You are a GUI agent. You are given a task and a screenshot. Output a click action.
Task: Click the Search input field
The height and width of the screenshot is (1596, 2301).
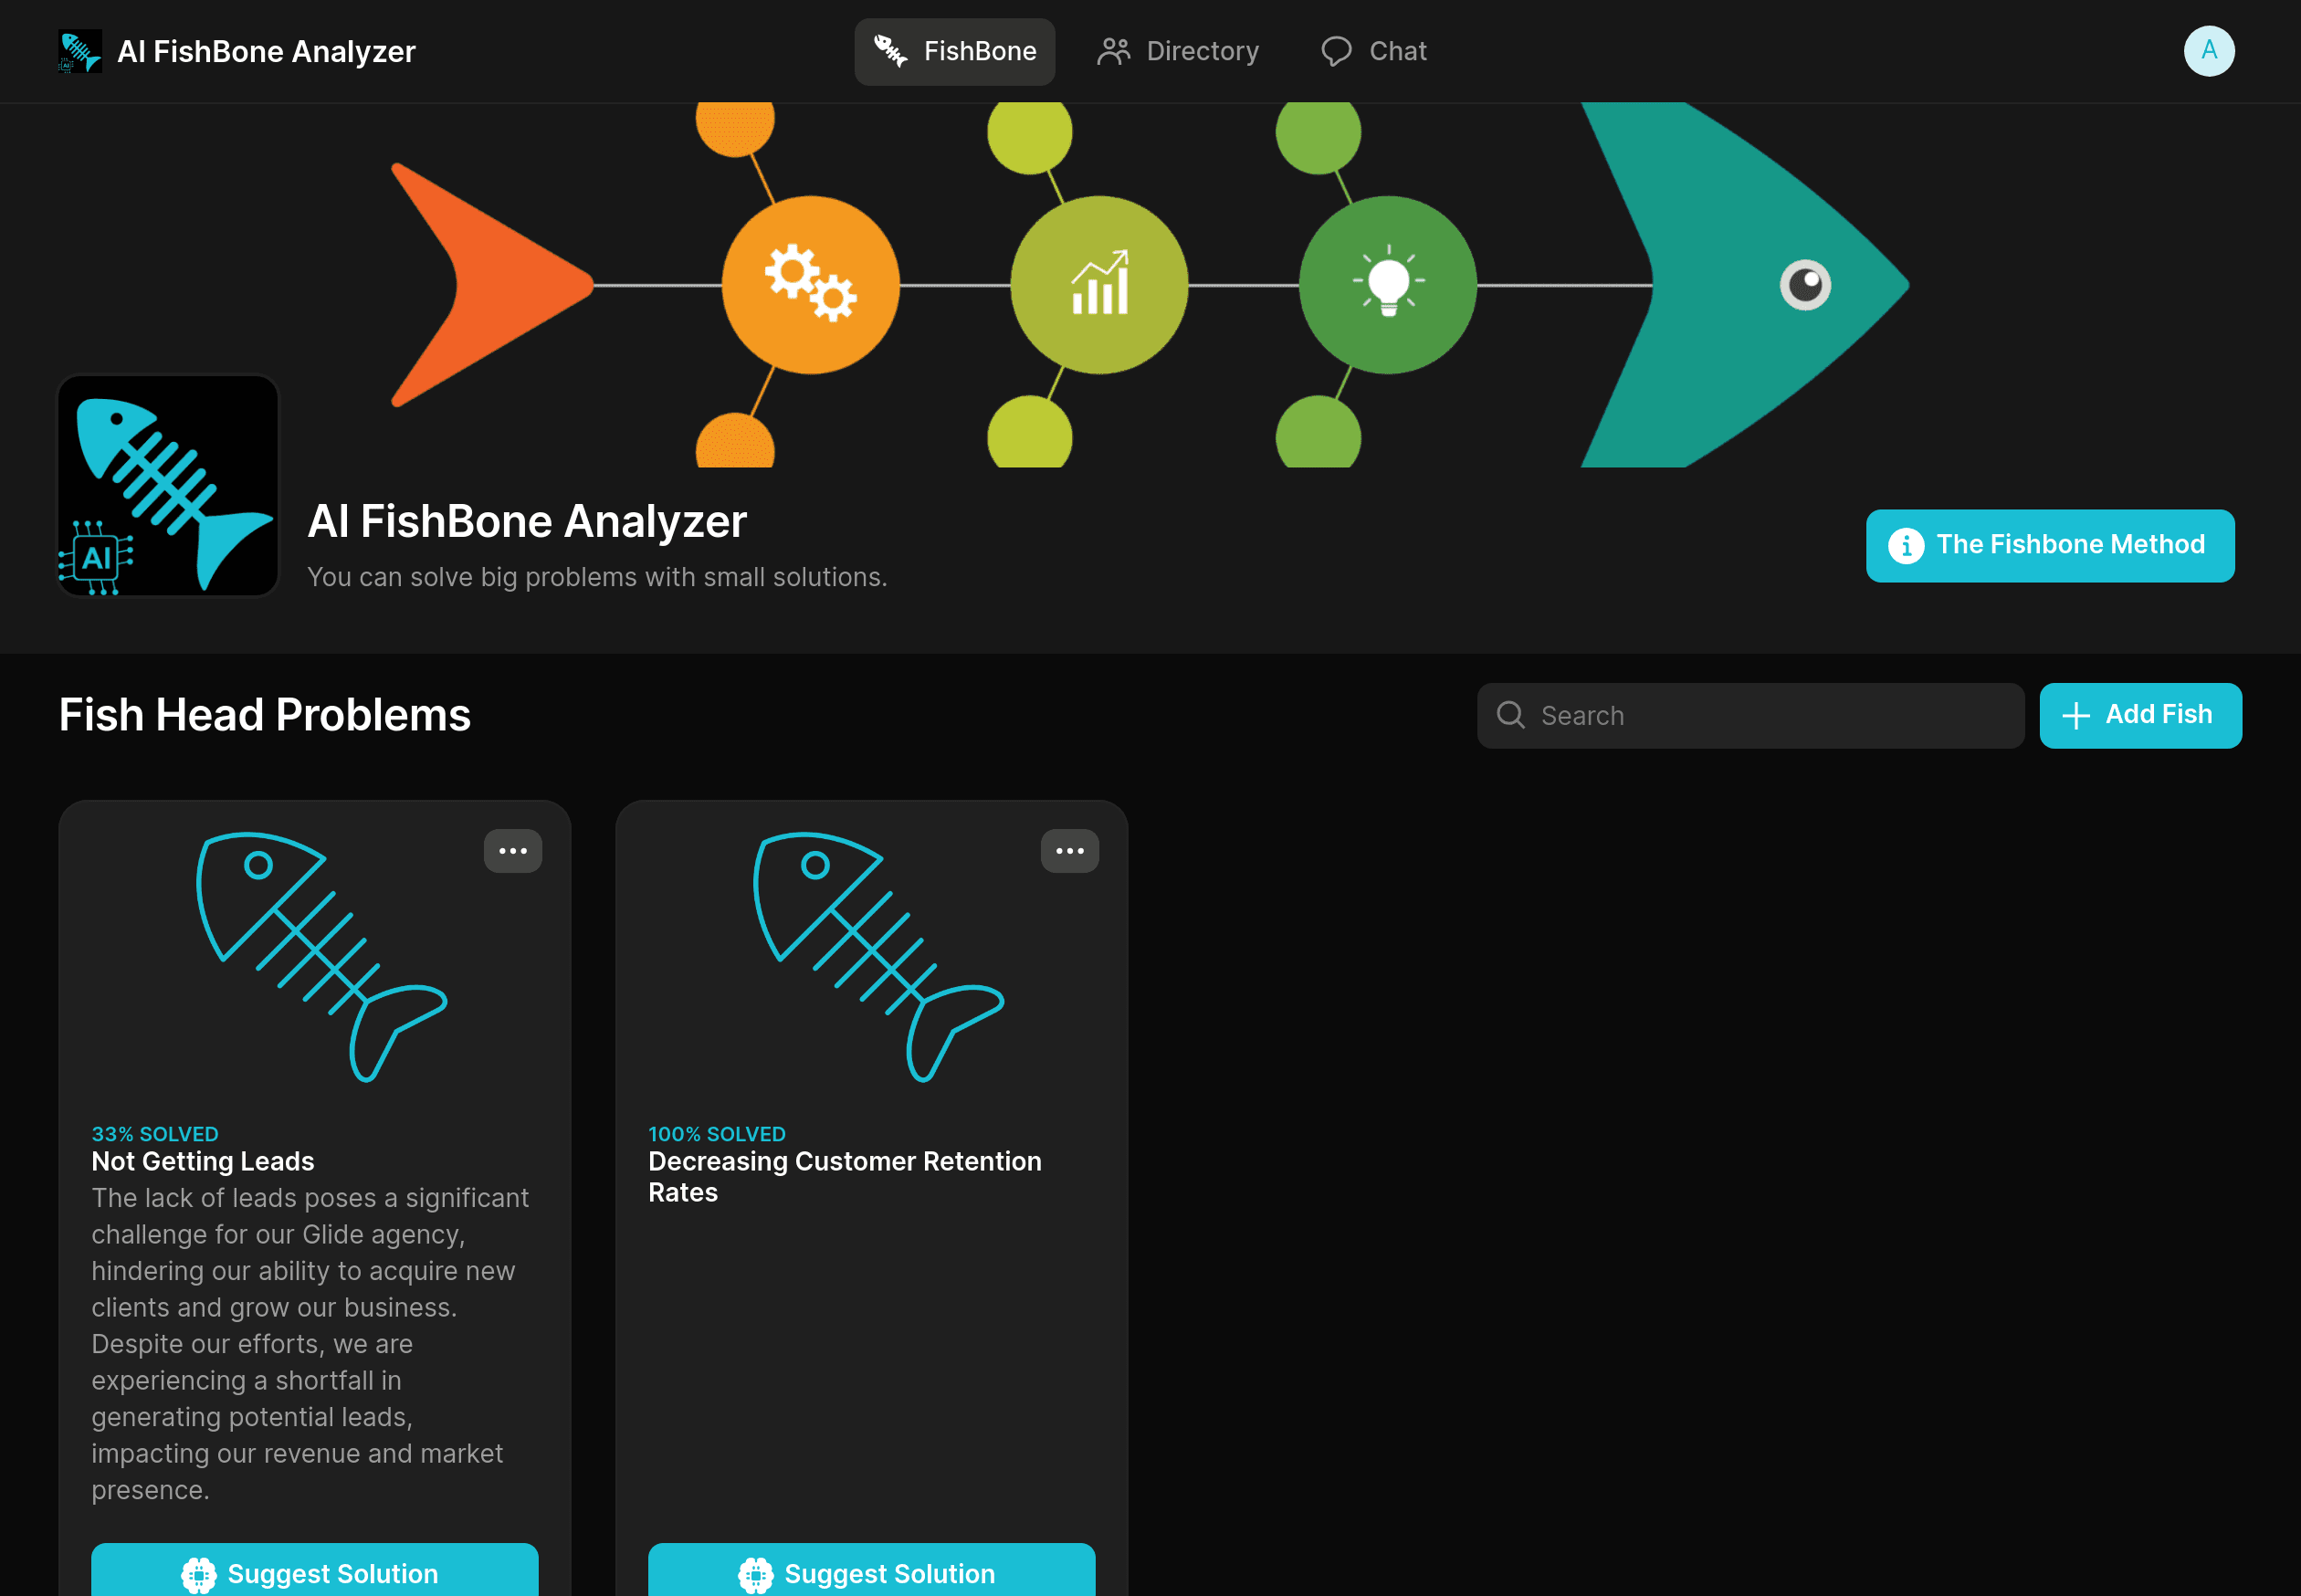click(1750, 715)
